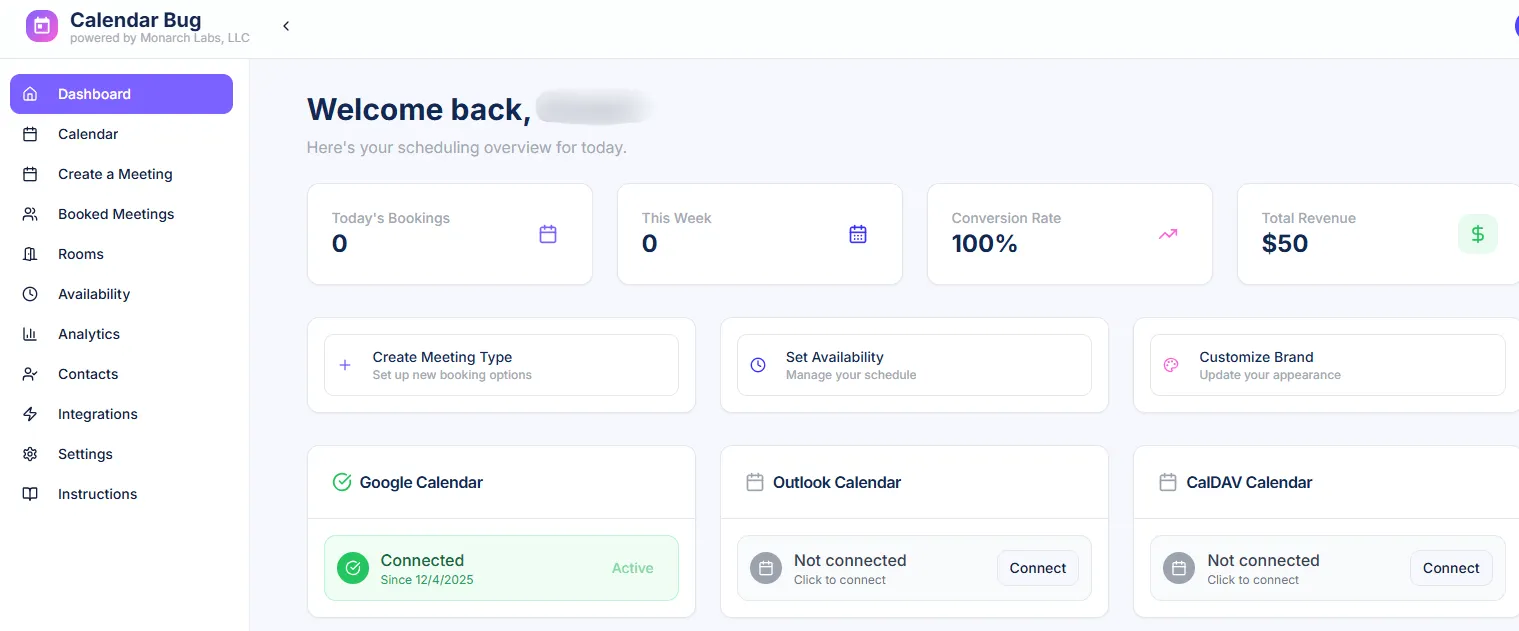
Task: Connect the CalDAV Calendar
Action: coord(1450,567)
